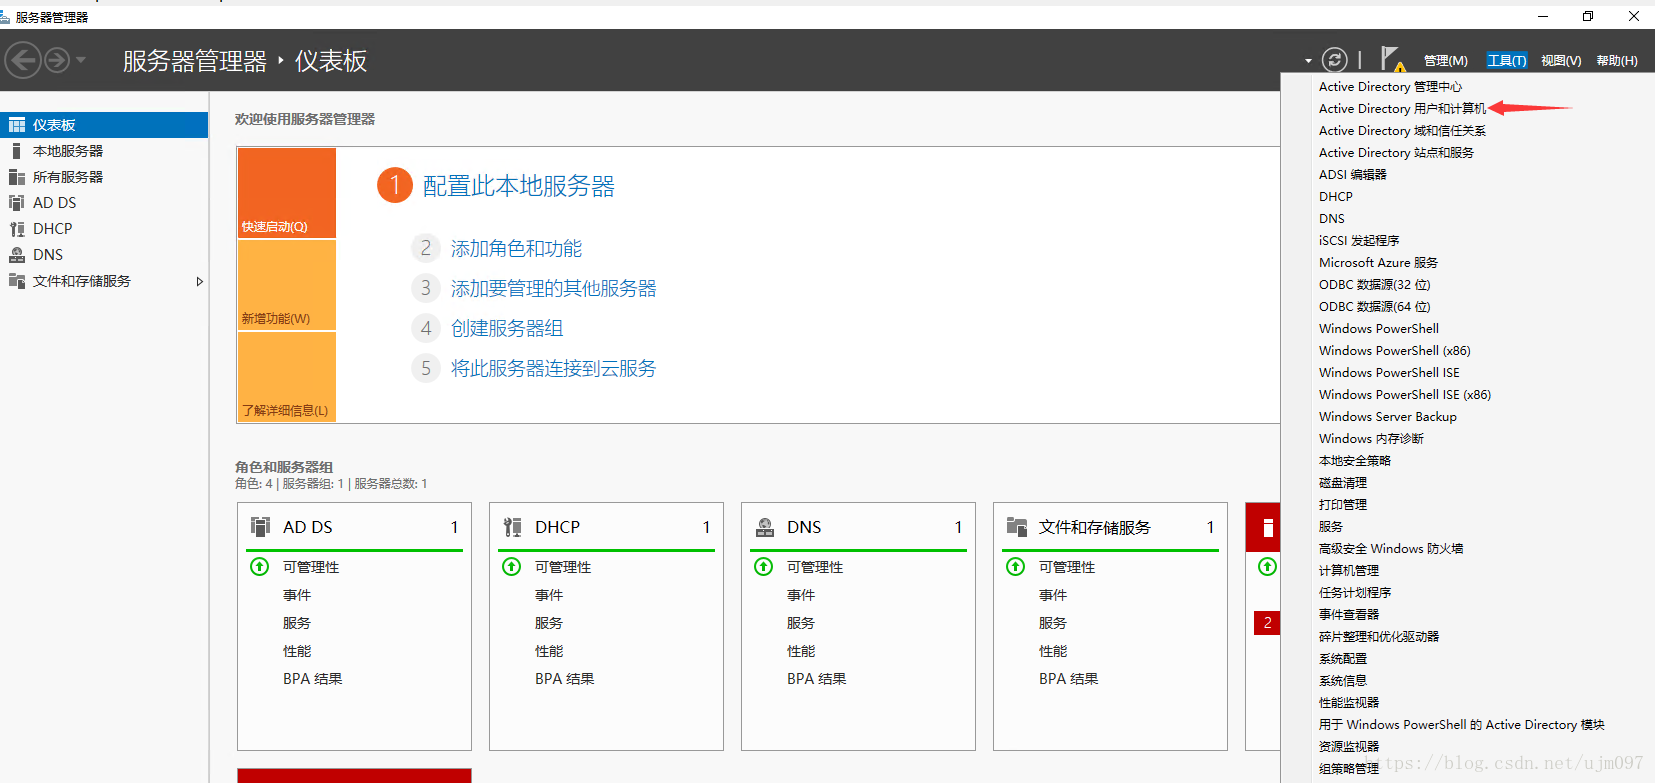Click the green status icon in DNS tile
The height and width of the screenshot is (783, 1655).
[x=764, y=567]
